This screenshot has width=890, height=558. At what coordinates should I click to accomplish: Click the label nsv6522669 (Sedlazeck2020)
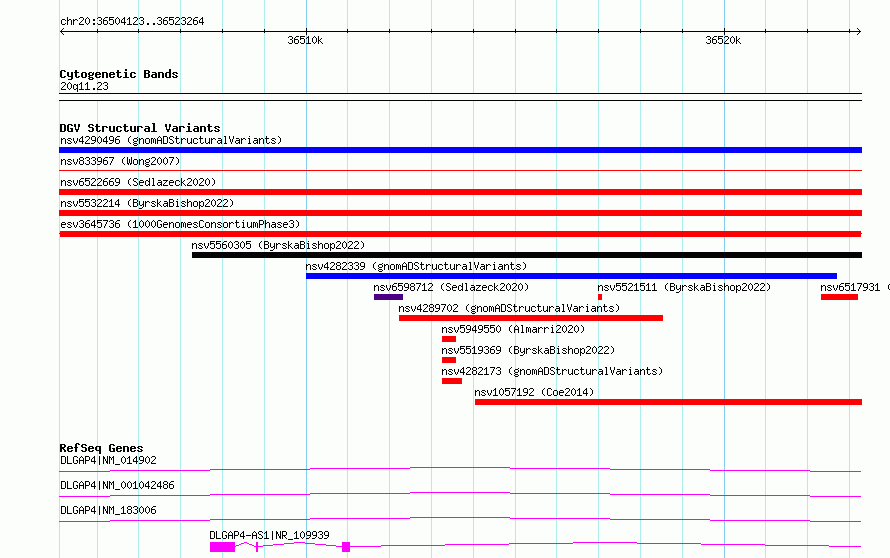138,182
